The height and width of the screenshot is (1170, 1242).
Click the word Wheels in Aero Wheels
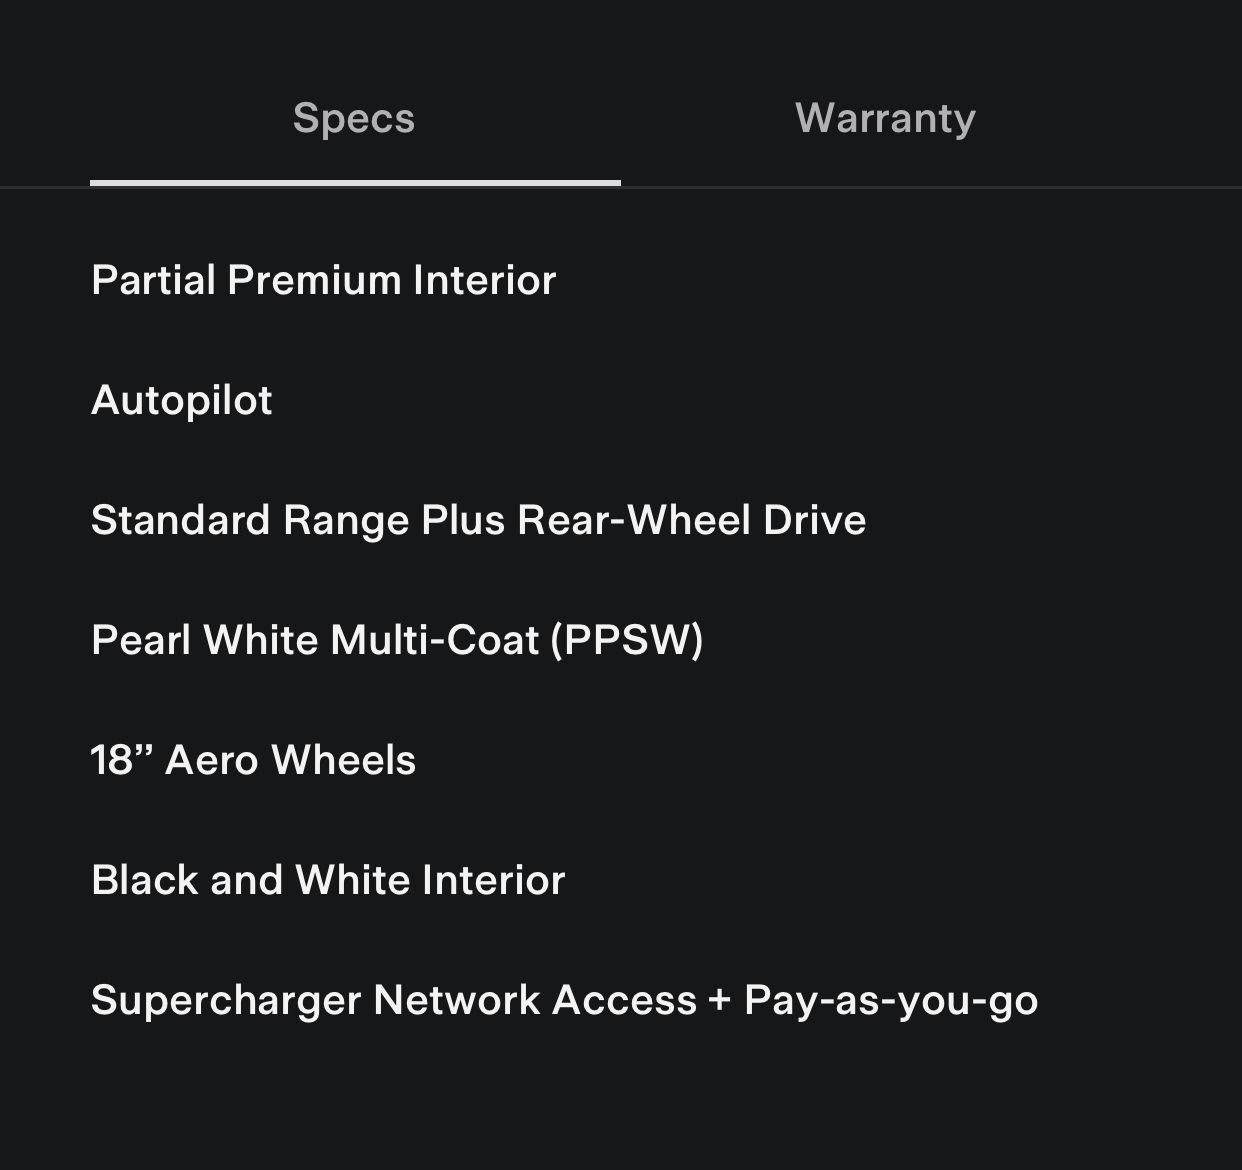(x=344, y=760)
